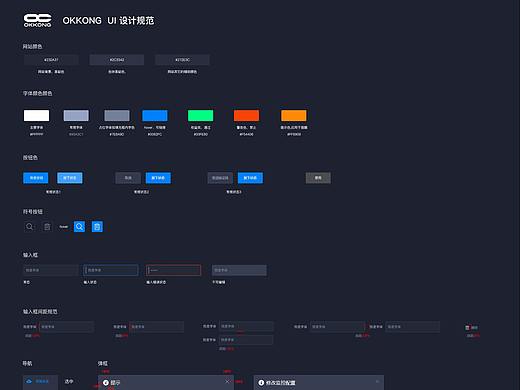Image resolution: width=520 pixels, height=390 pixels.
Task: Select the blue highlighted navigation item
Action: click(40, 382)
